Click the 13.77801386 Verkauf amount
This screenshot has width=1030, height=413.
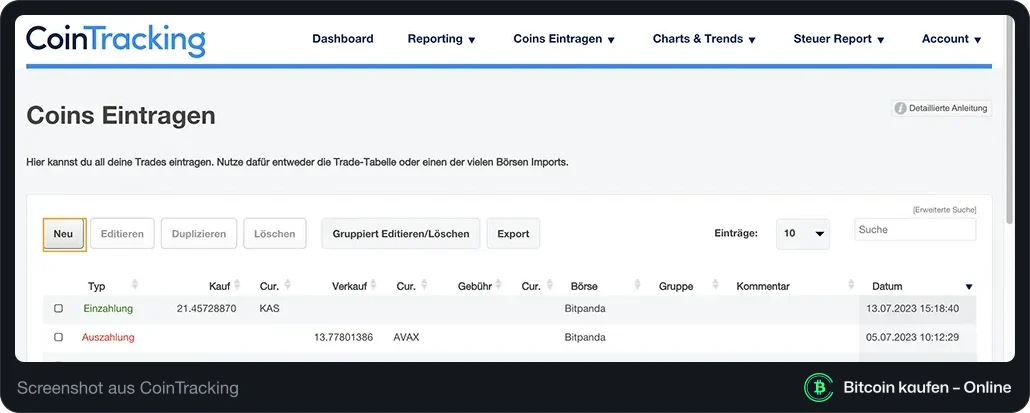click(x=344, y=337)
